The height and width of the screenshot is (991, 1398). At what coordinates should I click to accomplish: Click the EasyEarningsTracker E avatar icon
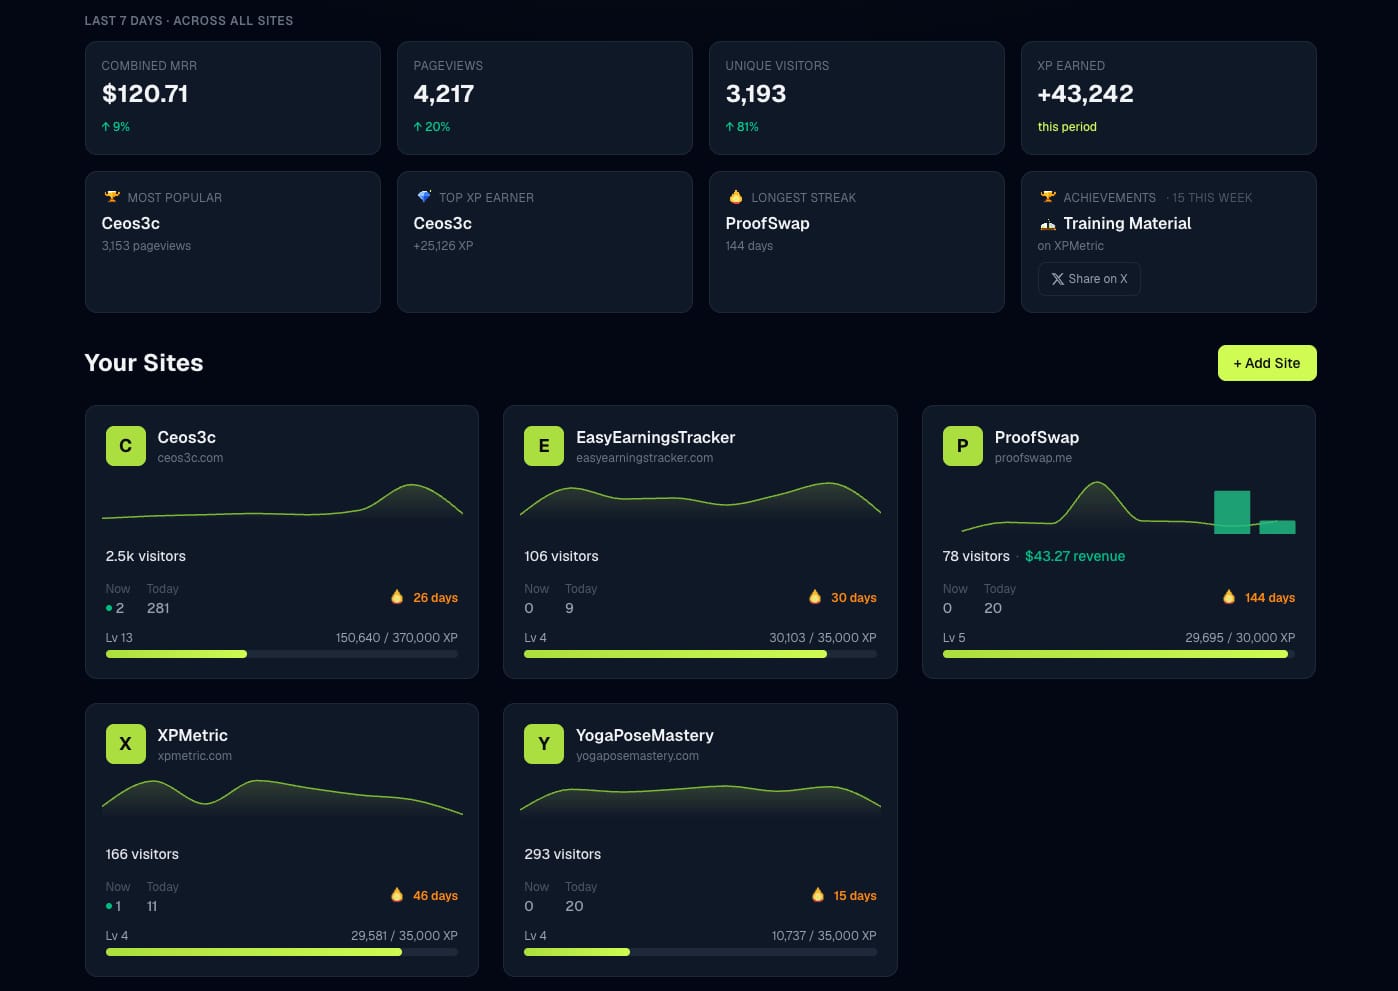tap(544, 446)
